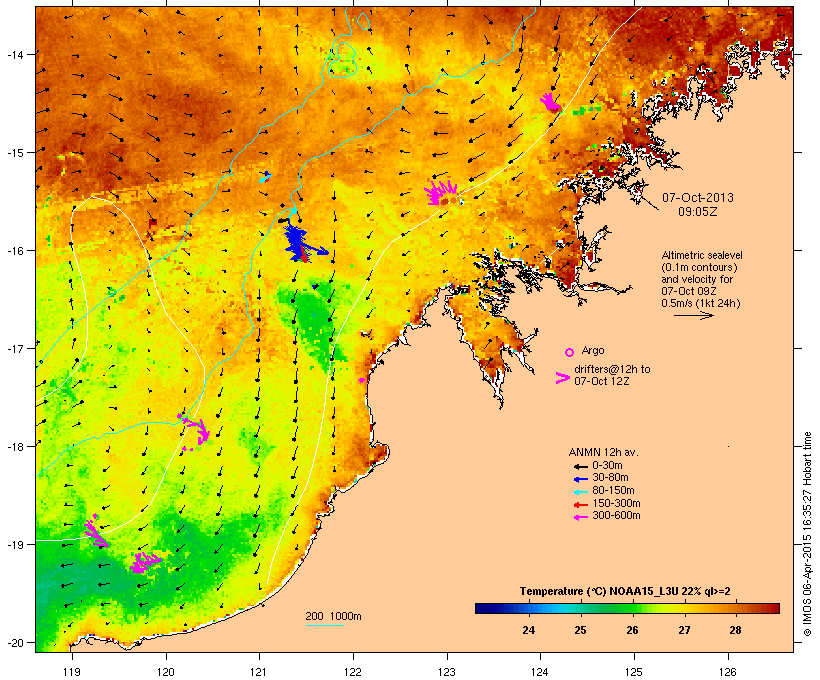The image size is (820, 680).
Task: Click the '150-300m' depth label
Action: point(616,503)
